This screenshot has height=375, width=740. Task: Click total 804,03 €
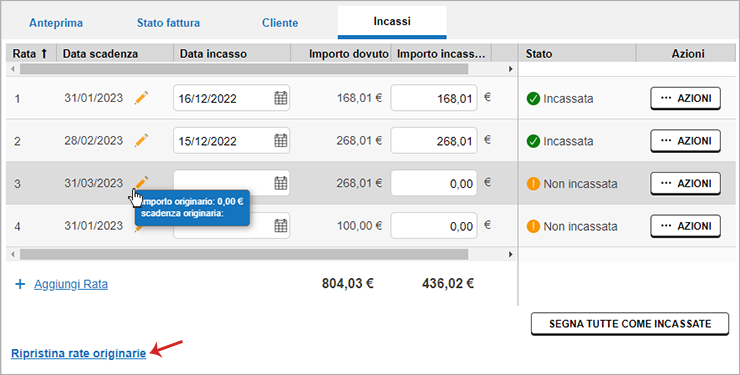(x=347, y=283)
